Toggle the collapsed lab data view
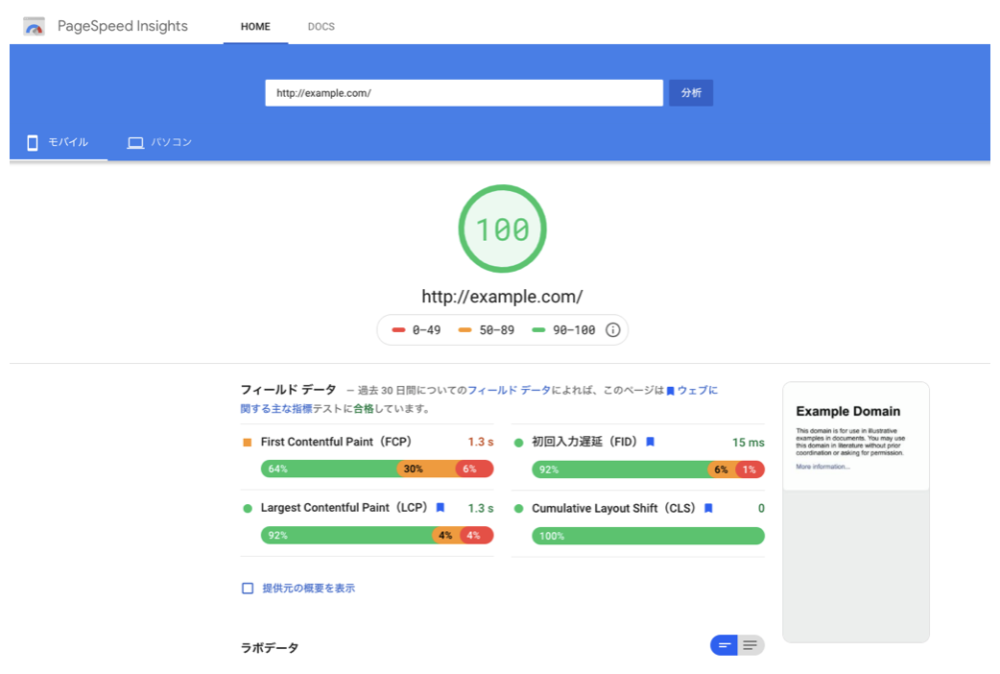This screenshot has height=674, width=1000. click(x=724, y=645)
